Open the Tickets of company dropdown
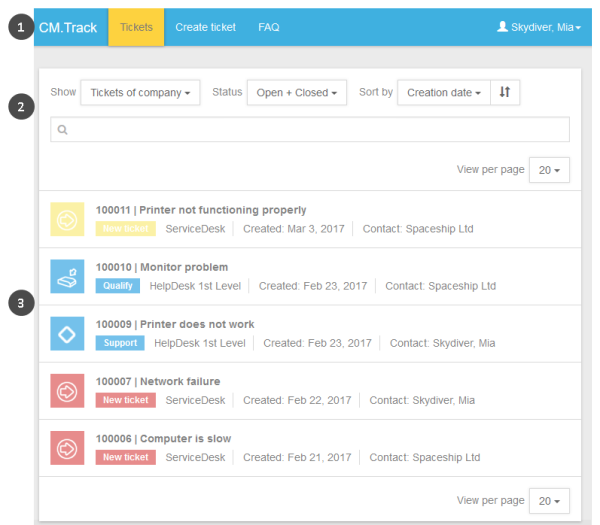Image resolution: width=600 pixels, height=525 pixels. [x=140, y=93]
